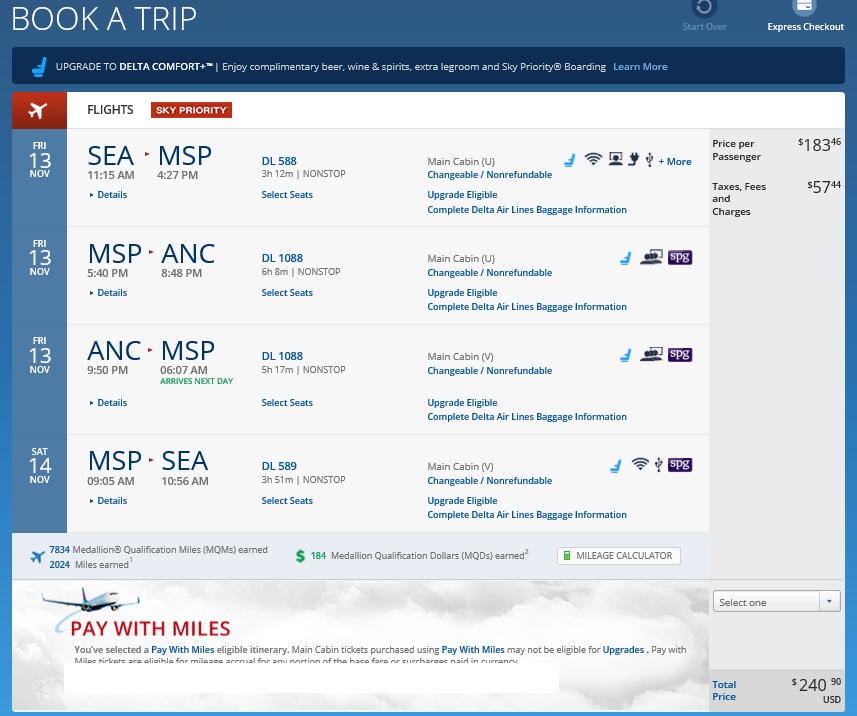Select Seats for flight DL 589

(287, 501)
